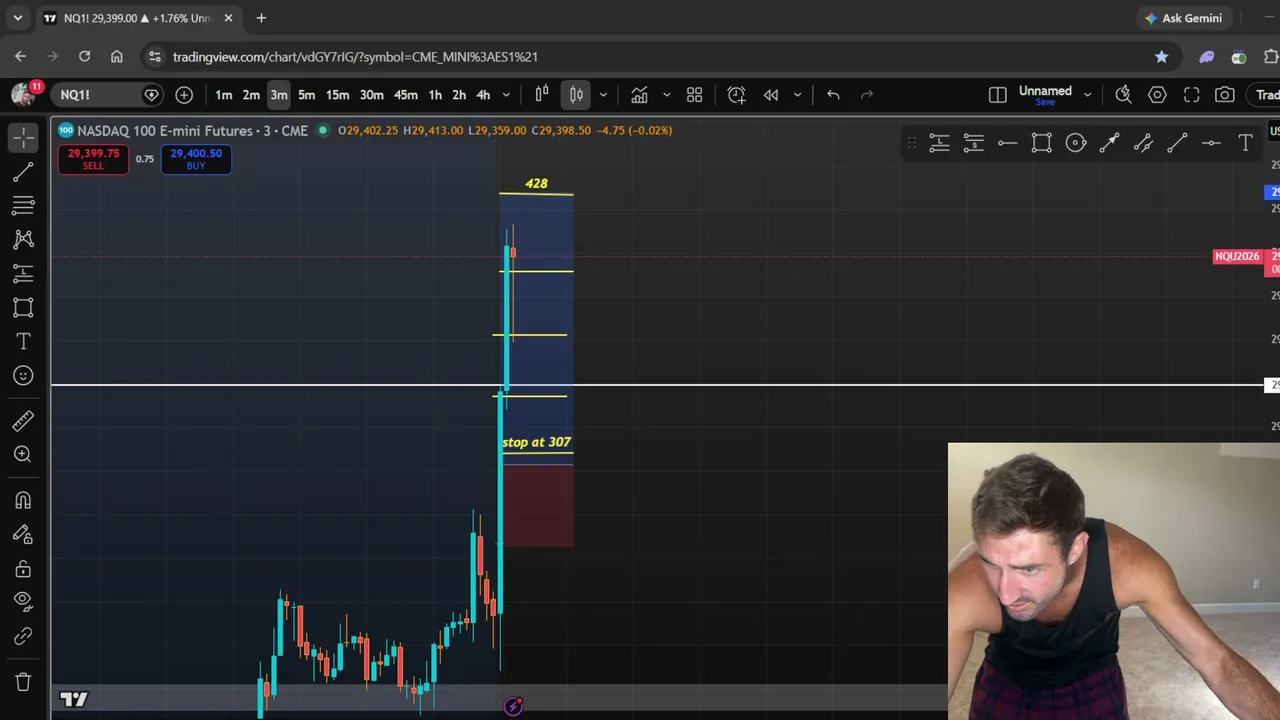The height and width of the screenshot is (720, 1280).
Task: Switch to the 30m timeframe
Action: [371, 95]
